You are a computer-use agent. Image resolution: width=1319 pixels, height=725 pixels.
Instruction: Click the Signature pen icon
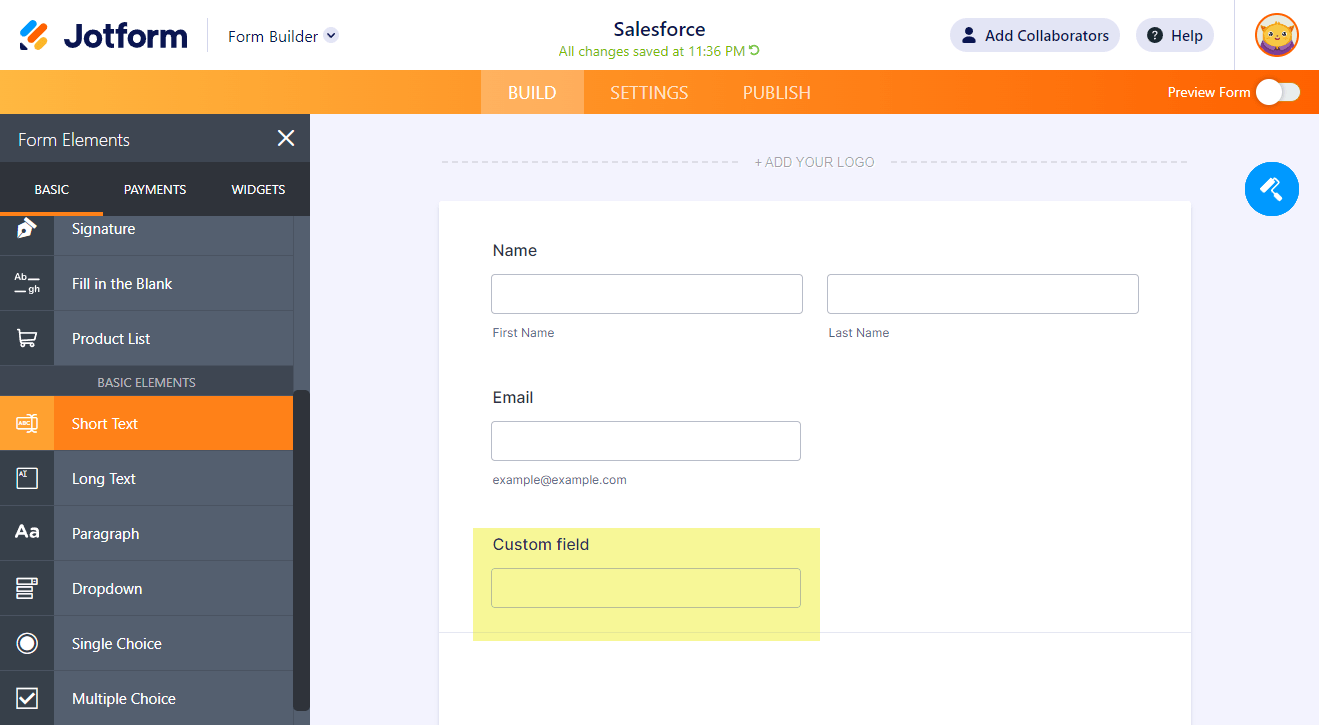pos(27,229)
